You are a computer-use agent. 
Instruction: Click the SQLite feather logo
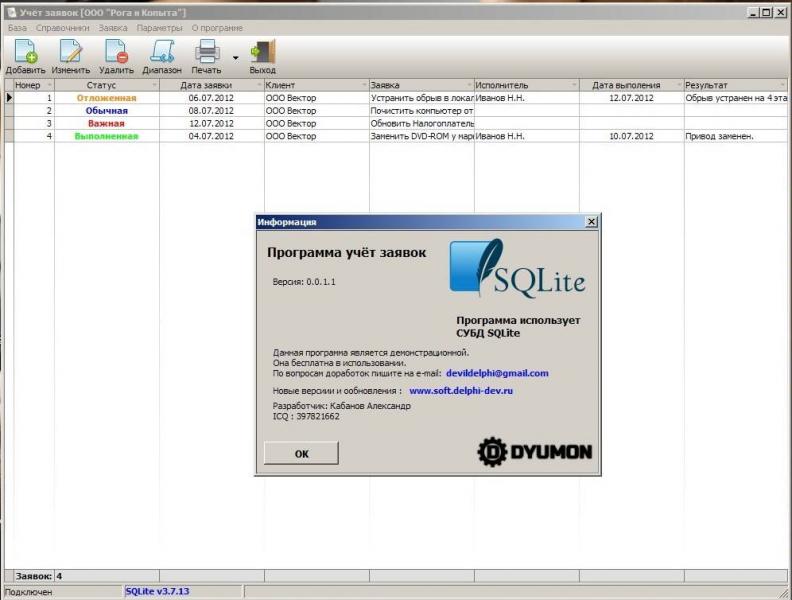tap(518, 268)
